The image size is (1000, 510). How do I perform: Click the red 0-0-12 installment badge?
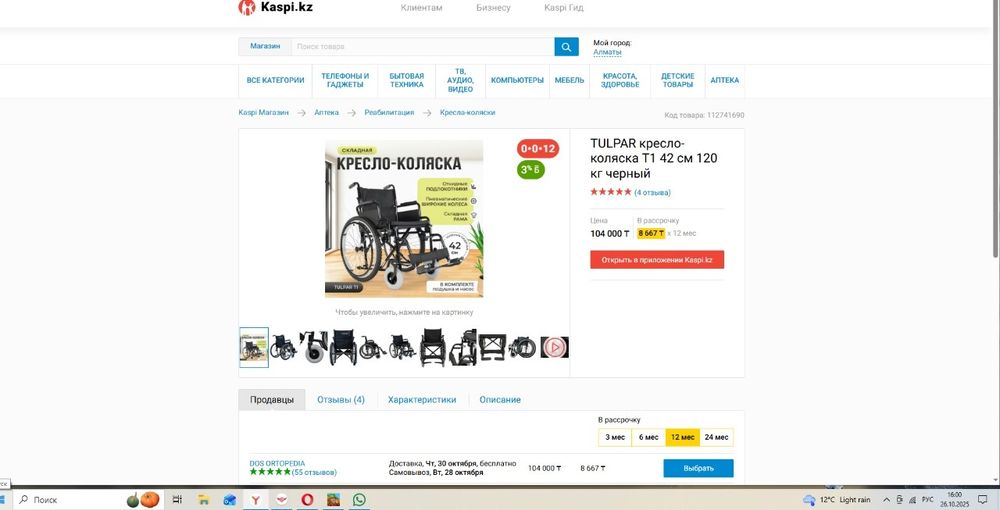[538, 149]
